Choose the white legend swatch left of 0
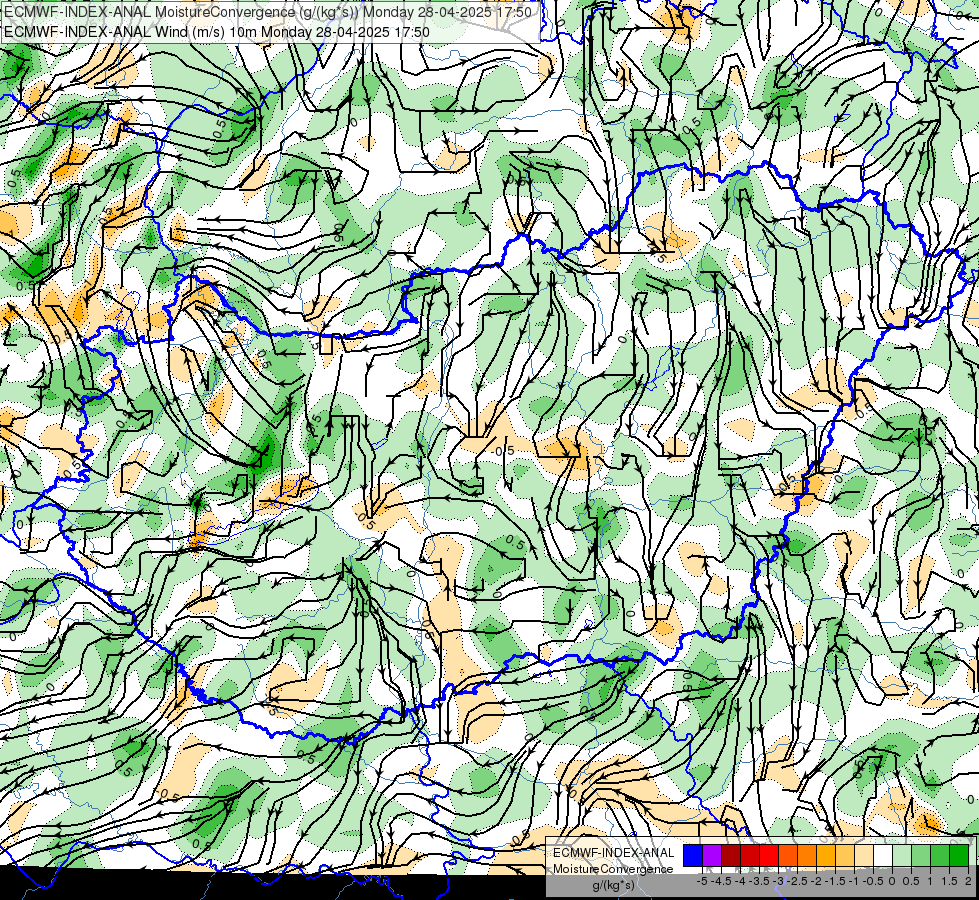Screen dimensions: 979x900 click(x=882, y=856)
